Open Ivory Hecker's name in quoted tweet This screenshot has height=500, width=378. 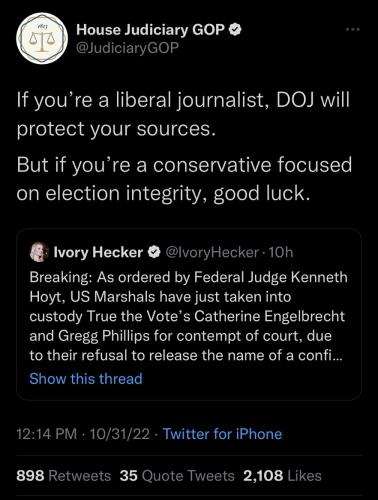(x=98, y=252)
